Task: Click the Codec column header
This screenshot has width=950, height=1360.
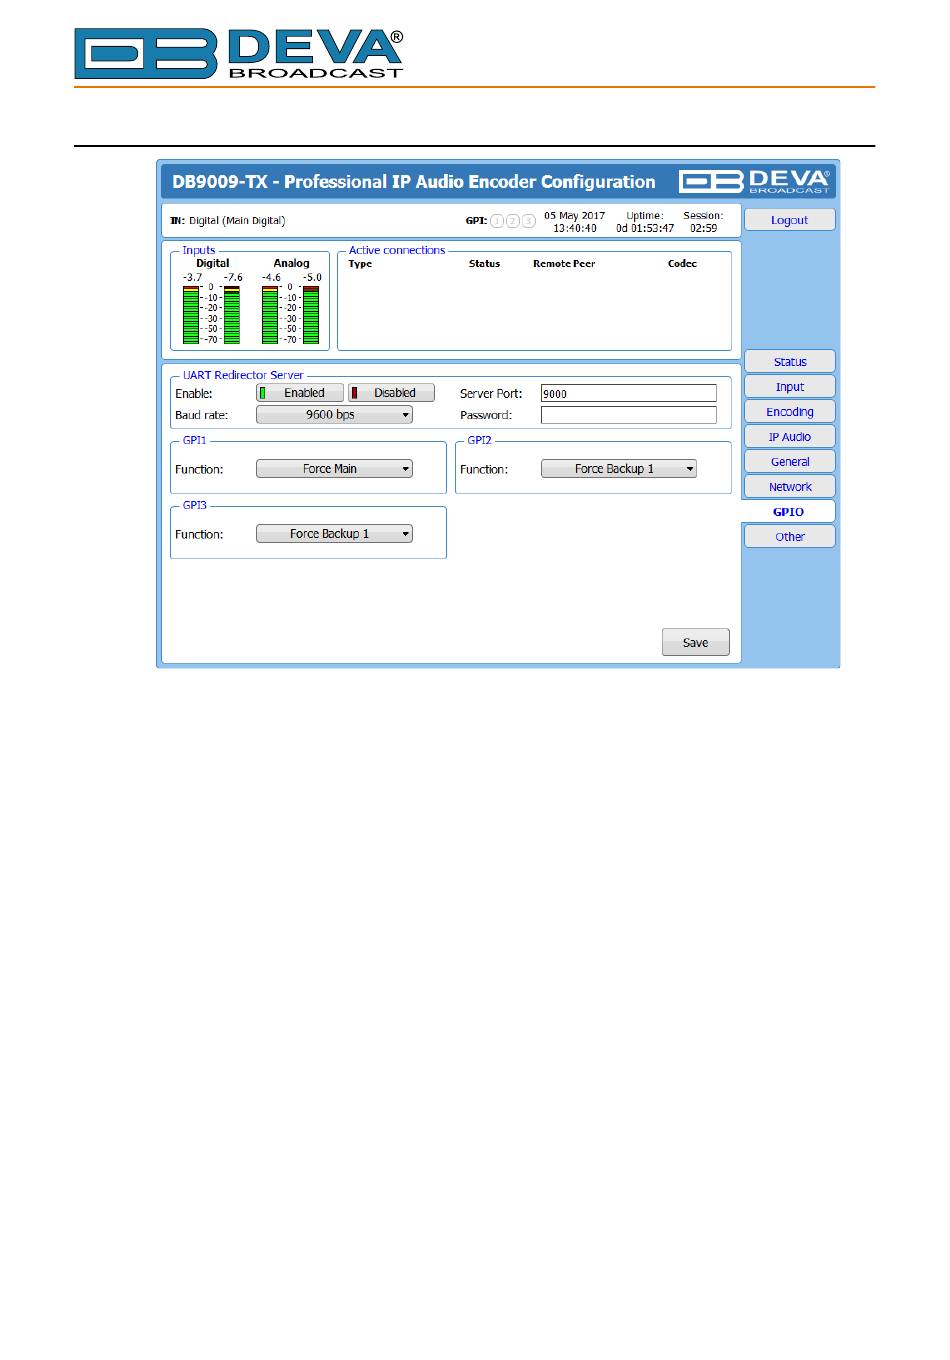Action: [683, 264]
